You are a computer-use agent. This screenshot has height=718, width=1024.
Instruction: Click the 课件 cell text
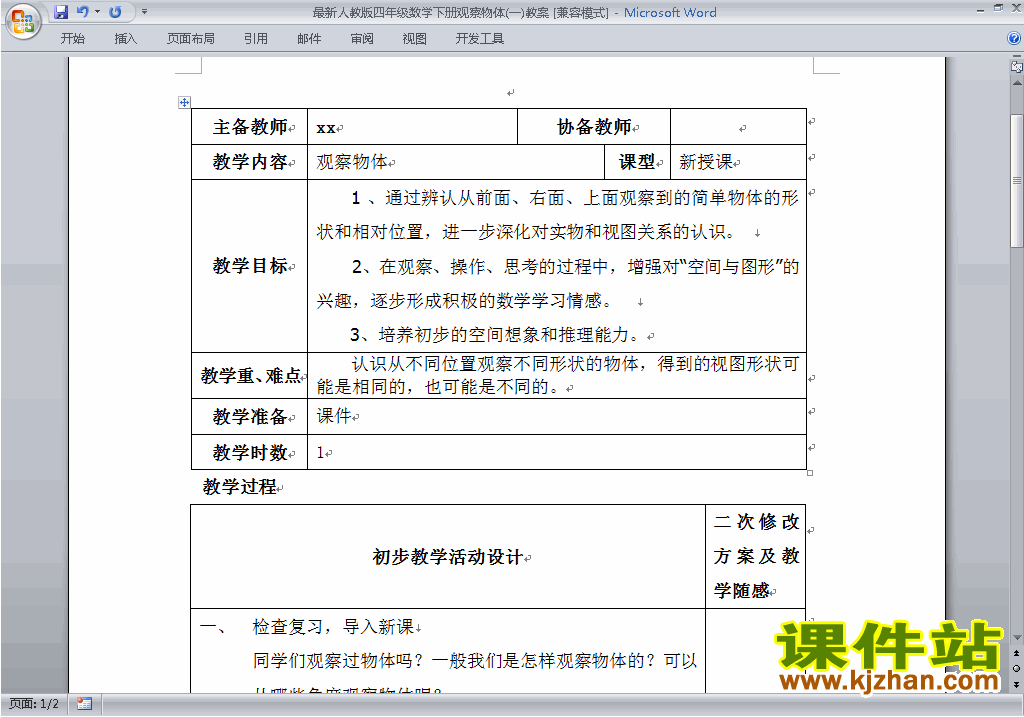(334, 416)
